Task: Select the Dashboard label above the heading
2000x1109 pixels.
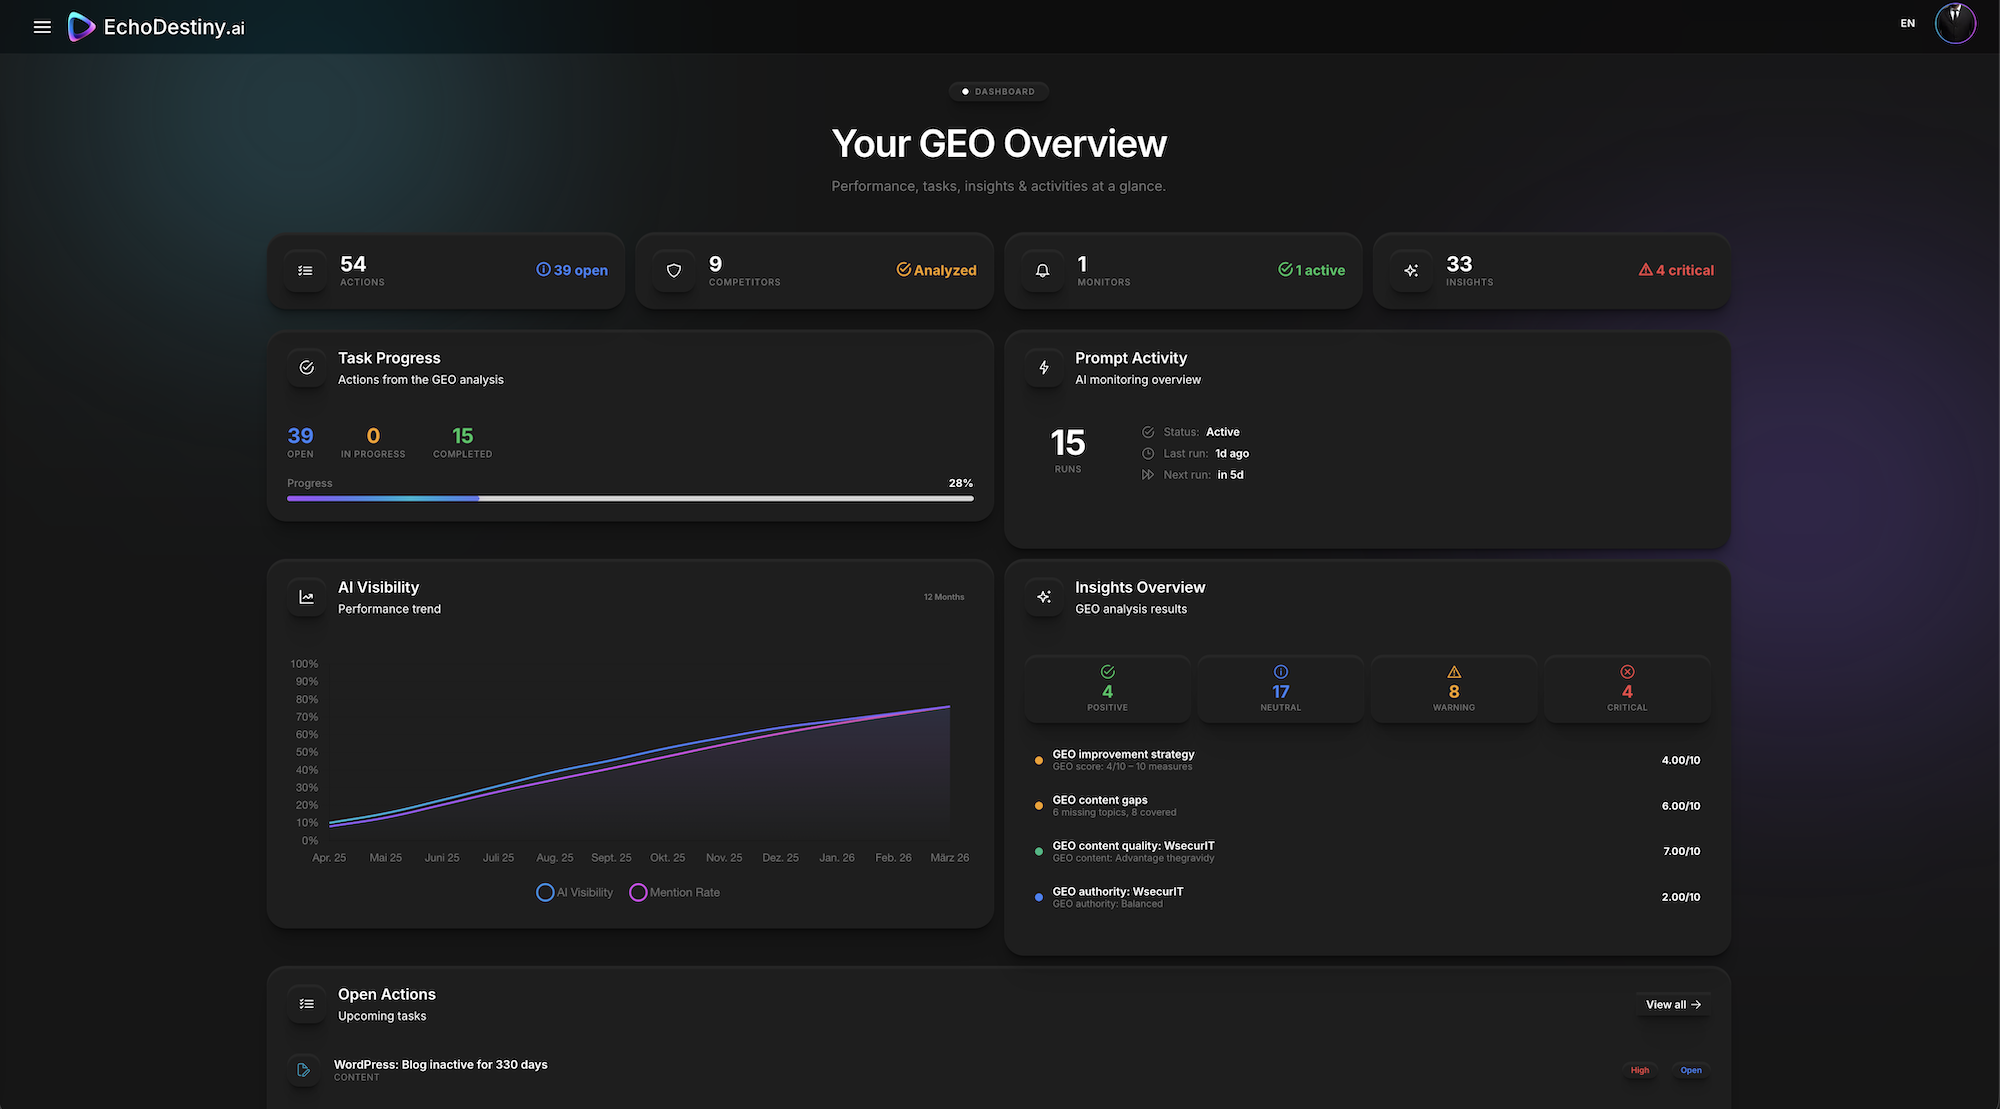Action: (998, 91)
